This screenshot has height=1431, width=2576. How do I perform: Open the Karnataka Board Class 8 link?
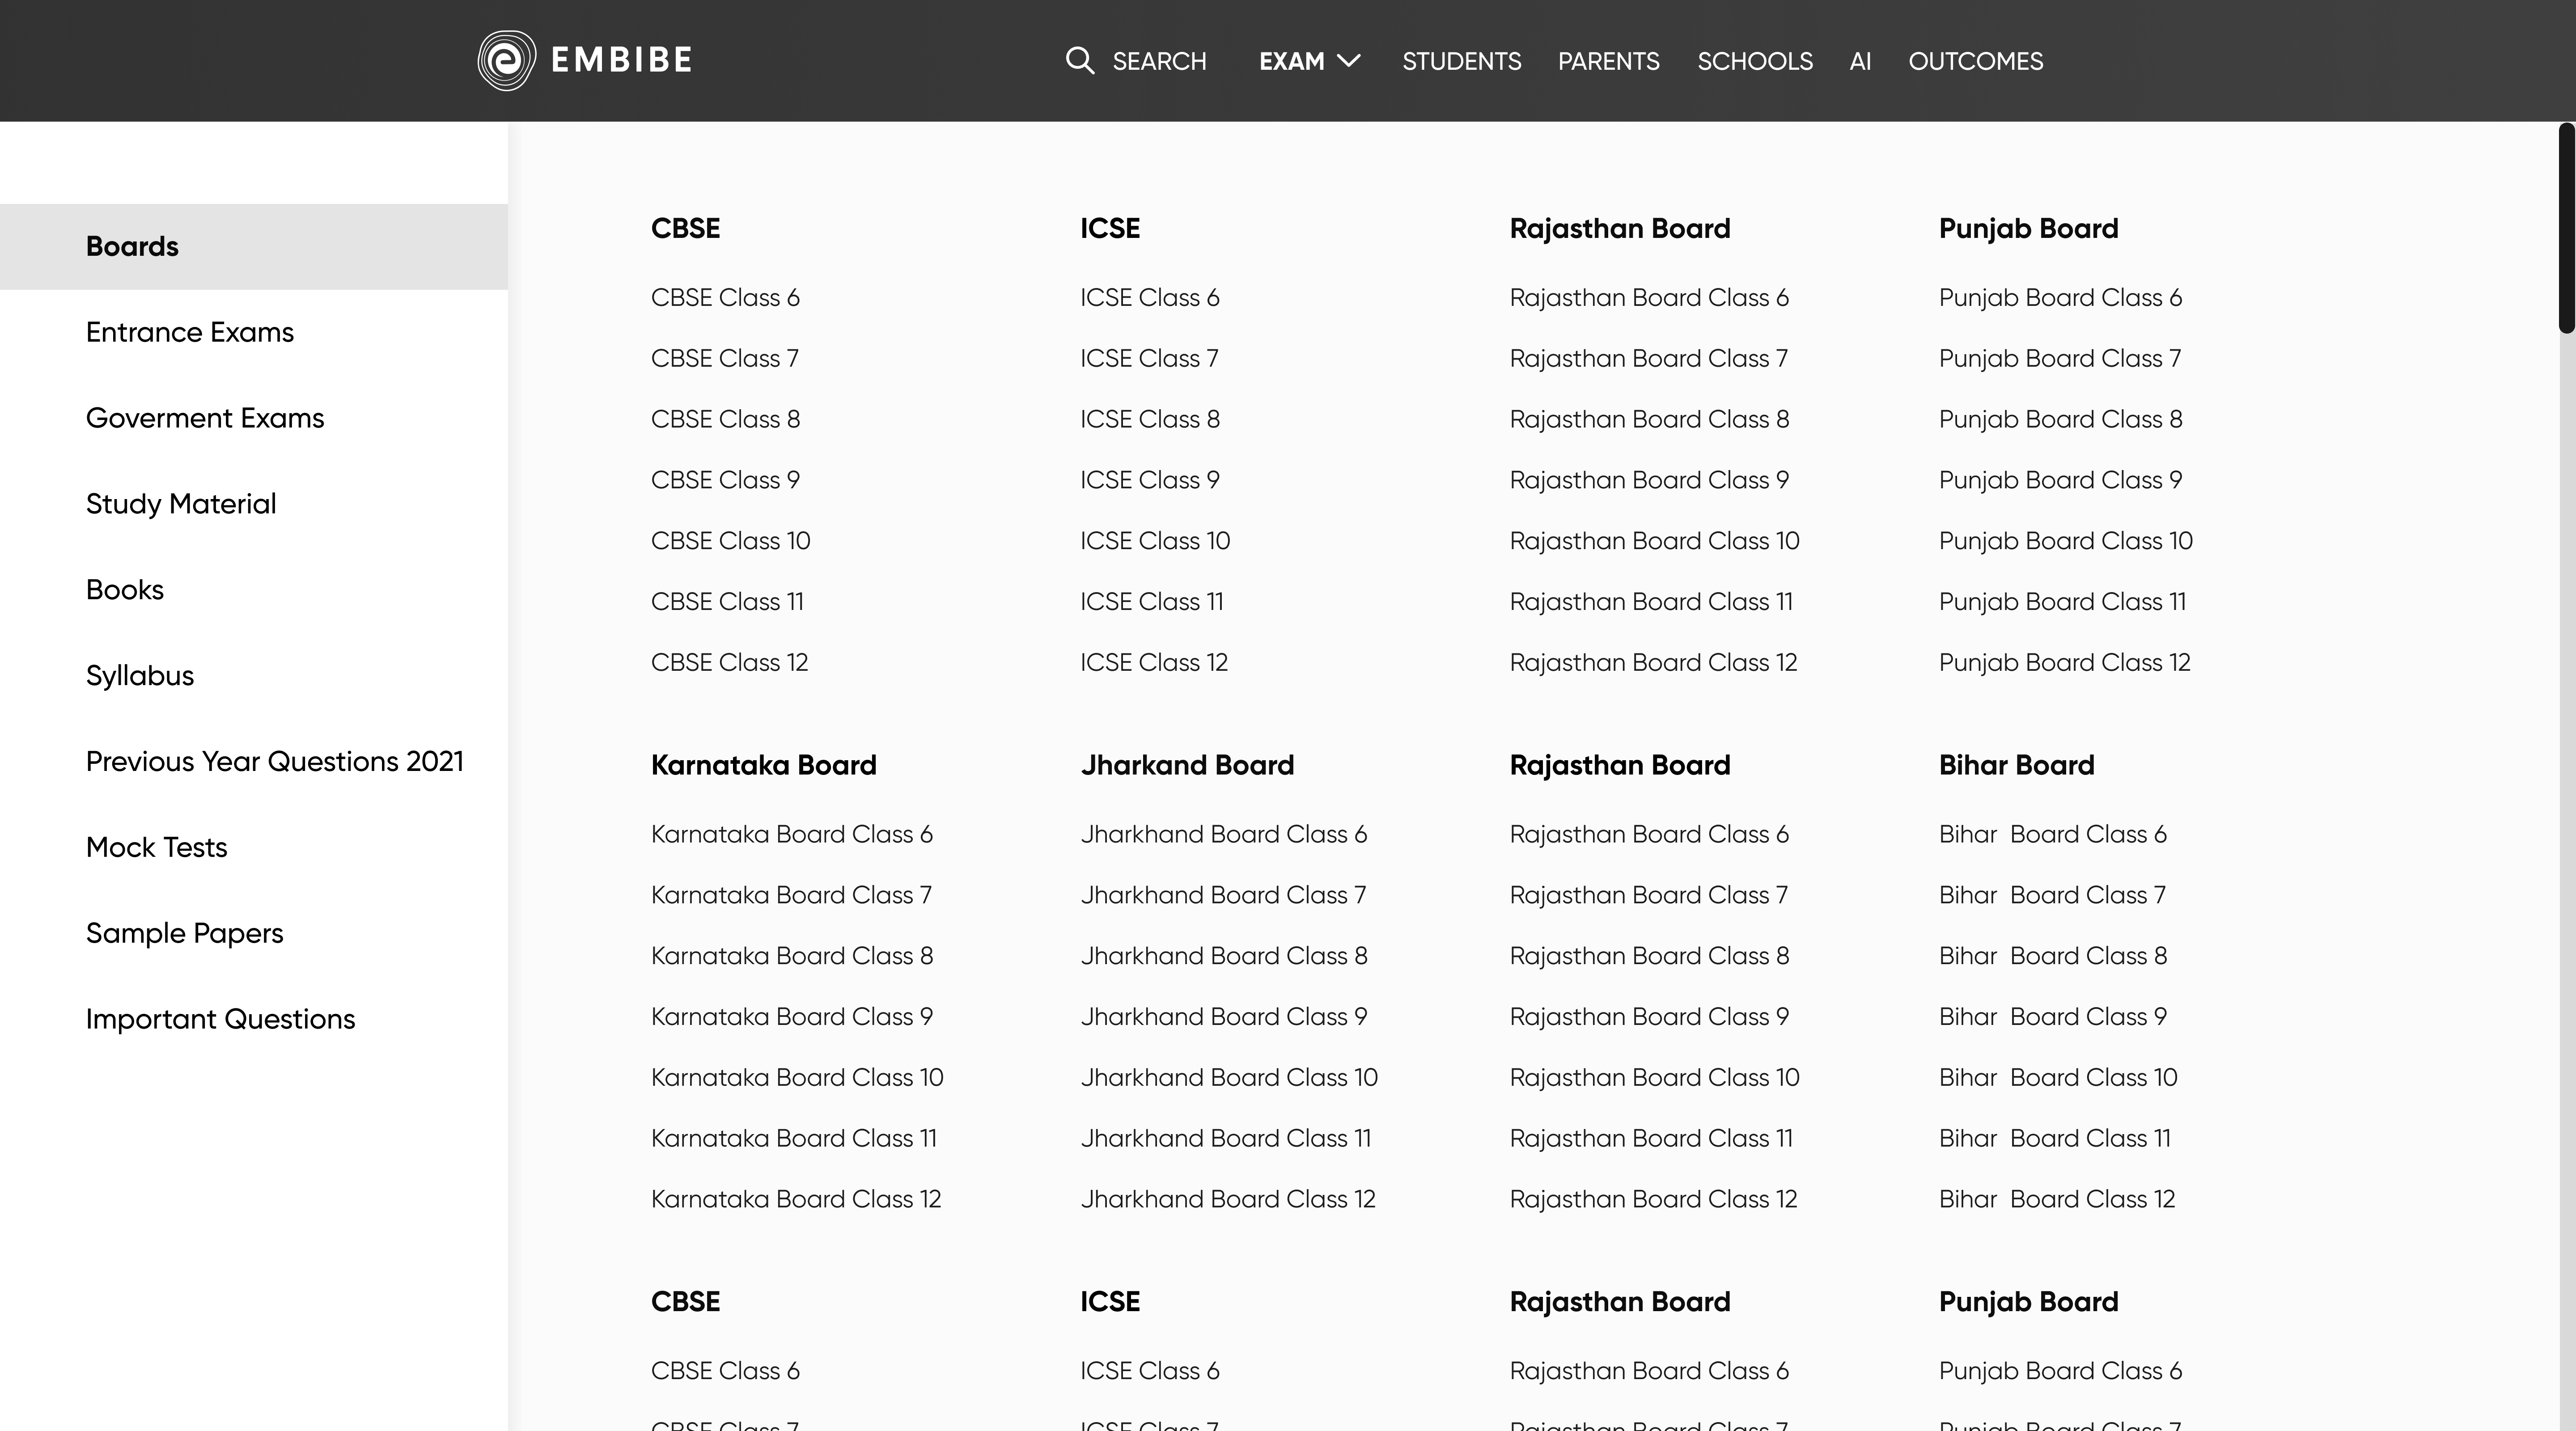tap(791, 956)
